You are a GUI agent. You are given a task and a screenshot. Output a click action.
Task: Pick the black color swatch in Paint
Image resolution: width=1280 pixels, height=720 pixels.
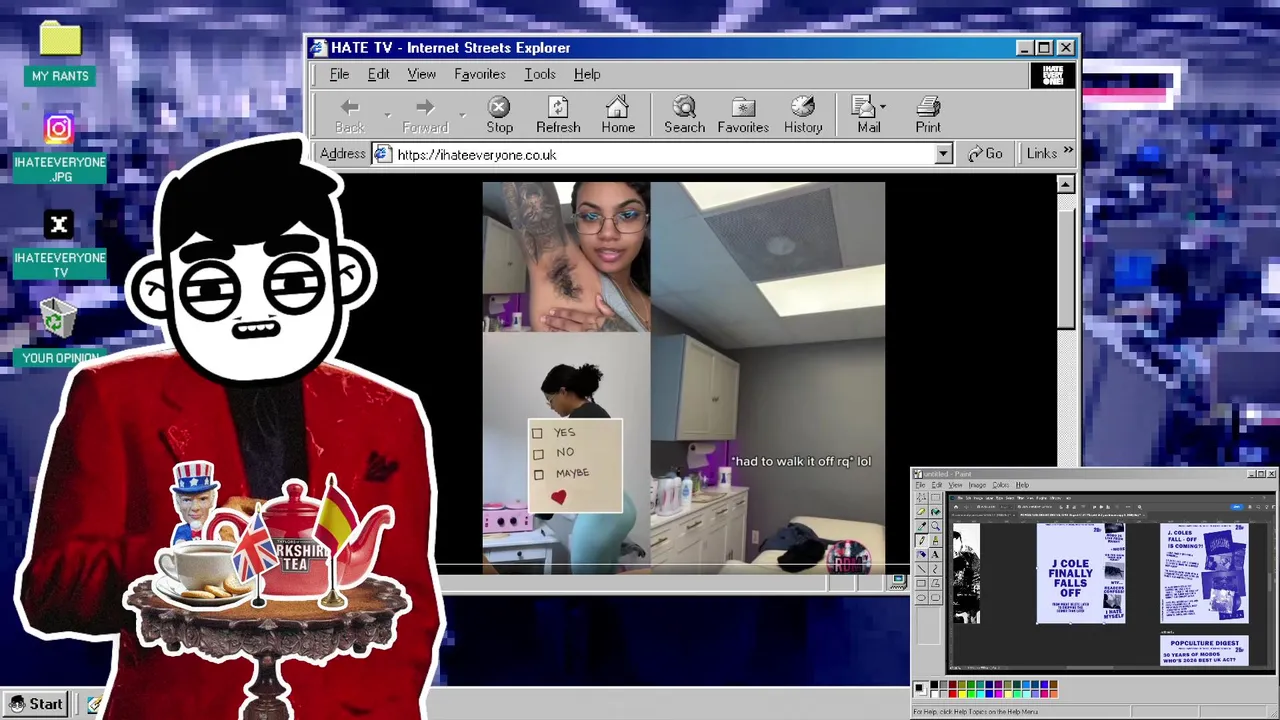point(934,685)
